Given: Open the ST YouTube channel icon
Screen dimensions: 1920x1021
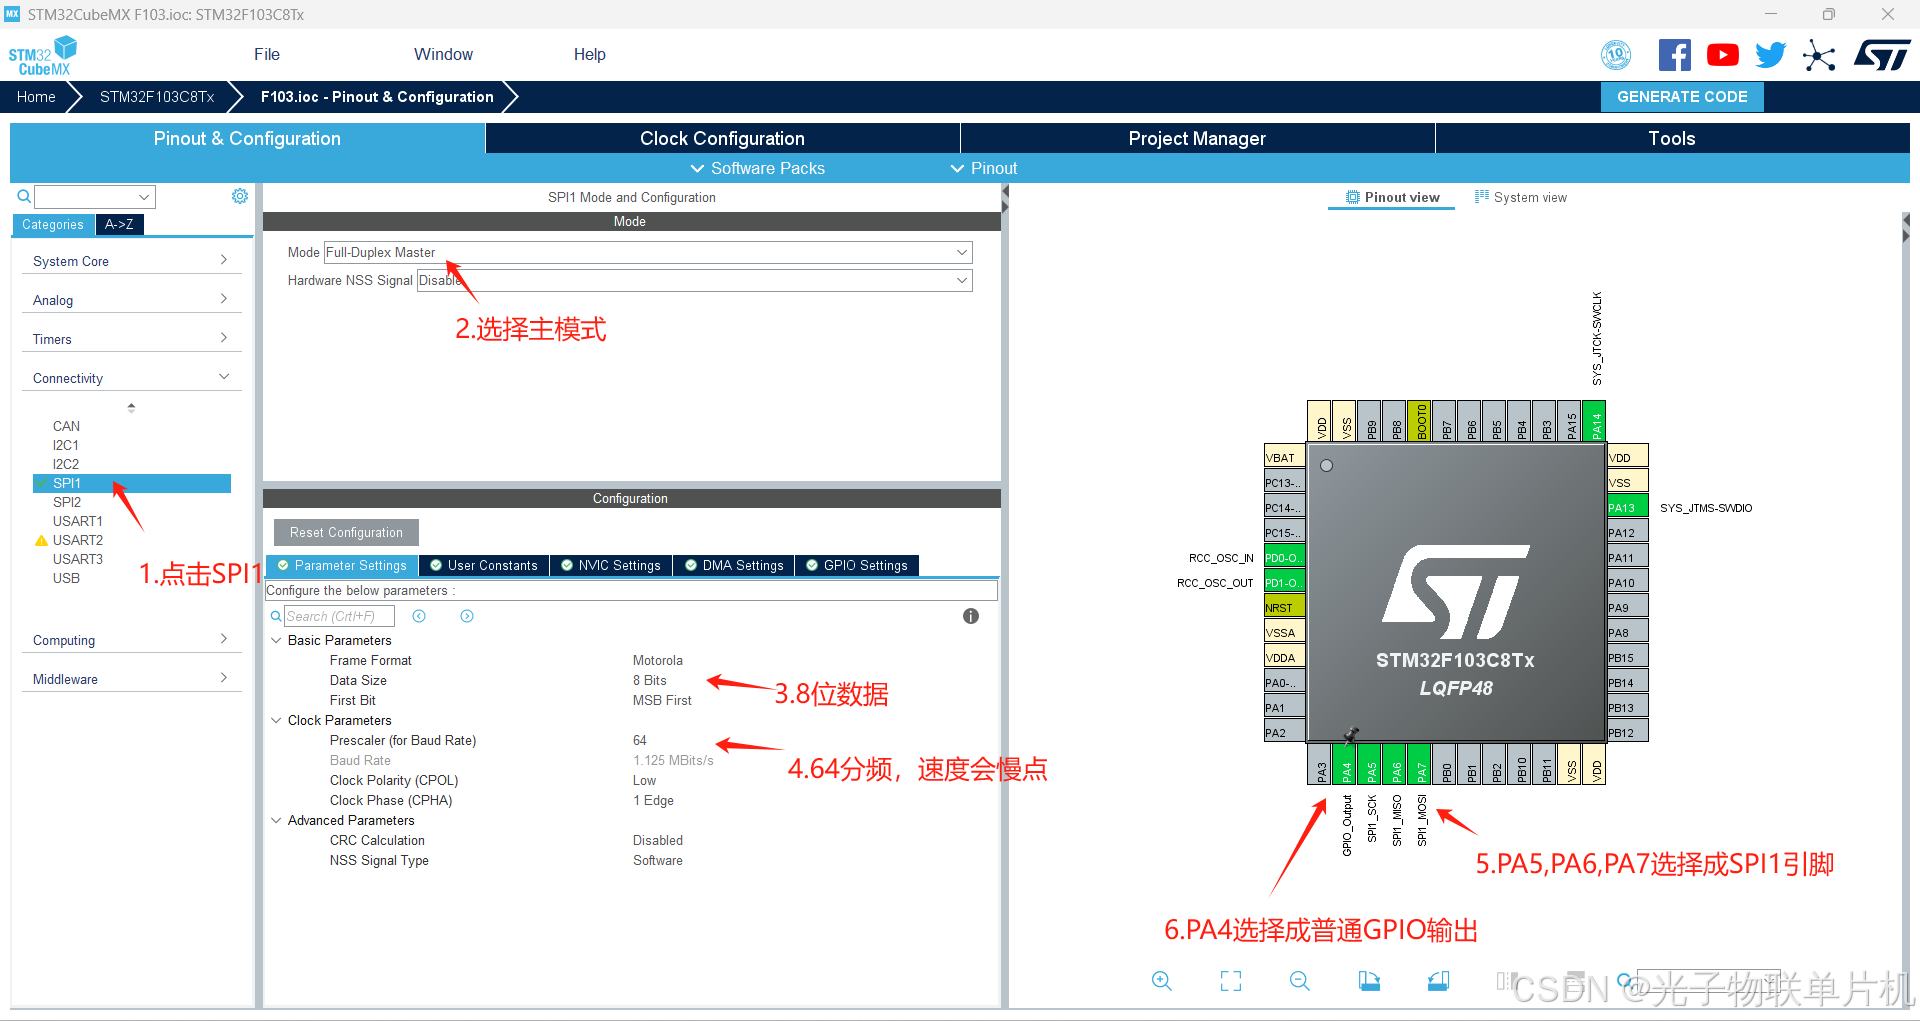Looking at the screenshot, I should [1722, 55].
